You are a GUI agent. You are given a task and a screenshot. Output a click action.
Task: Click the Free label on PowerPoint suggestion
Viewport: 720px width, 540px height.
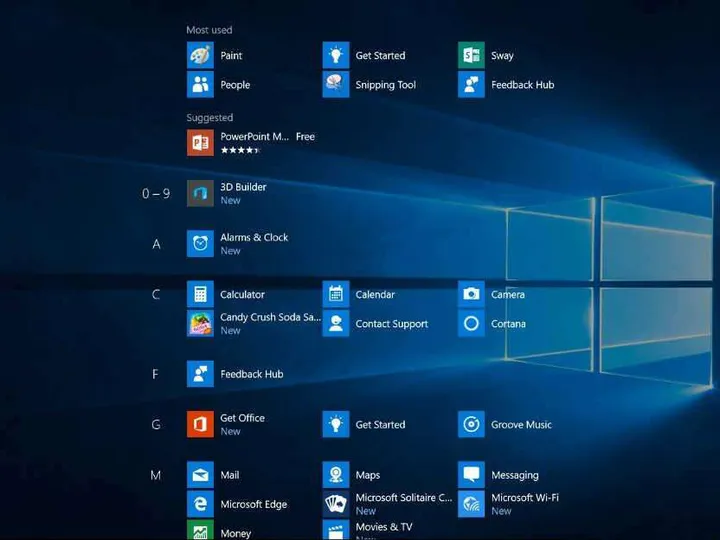click(305, 137)
